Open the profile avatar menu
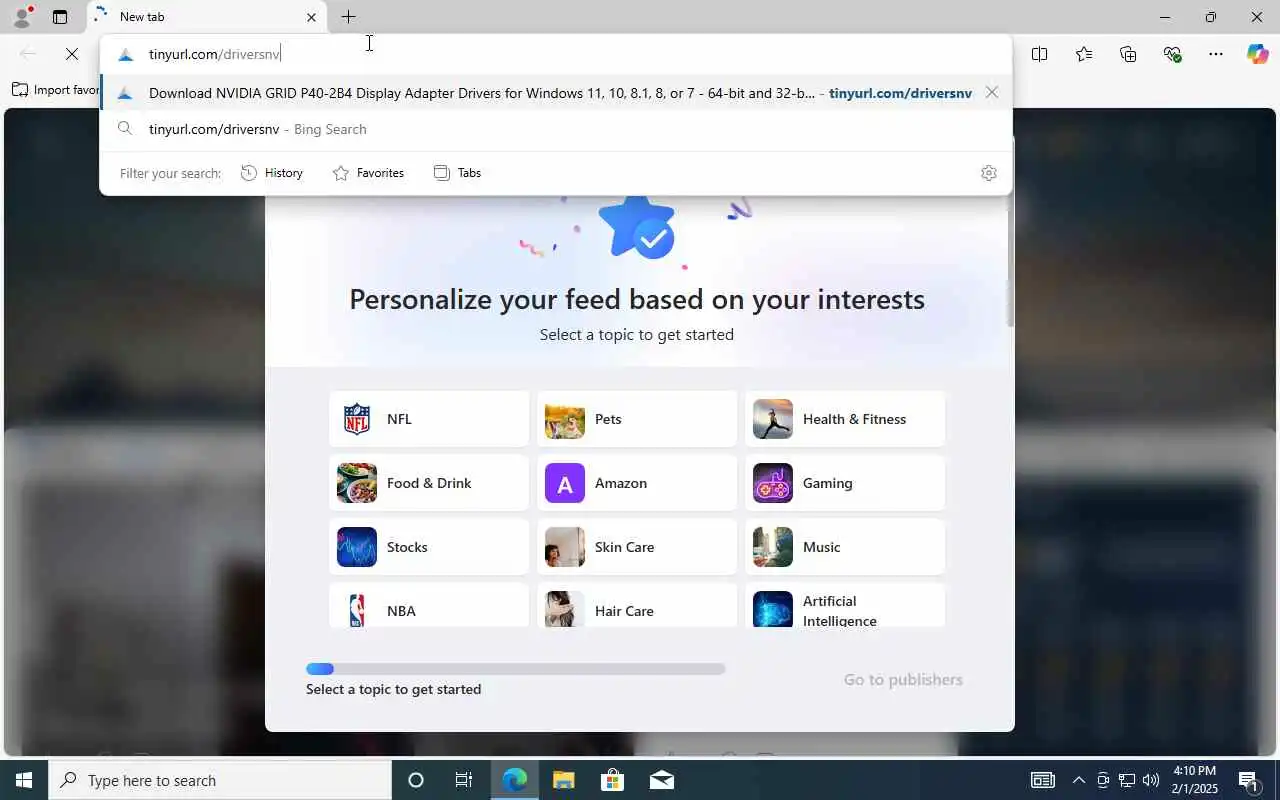This screenshot has height=800, width=1280. pos(21,17)
